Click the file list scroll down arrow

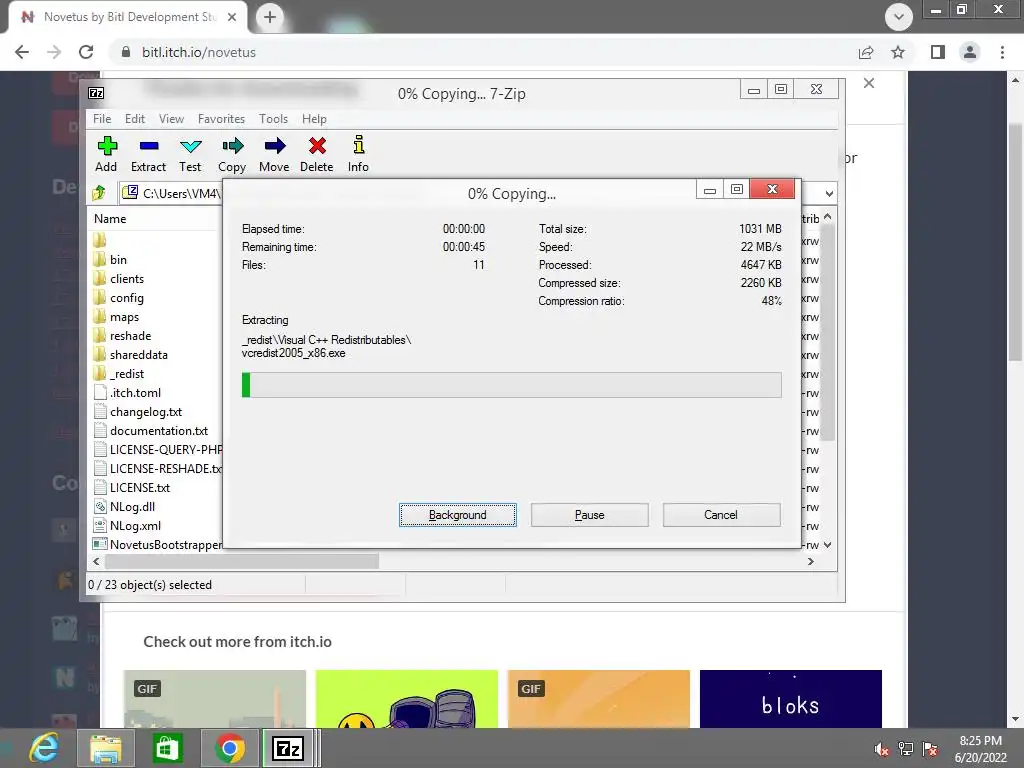pyautogui.click(x=827, y=545)
